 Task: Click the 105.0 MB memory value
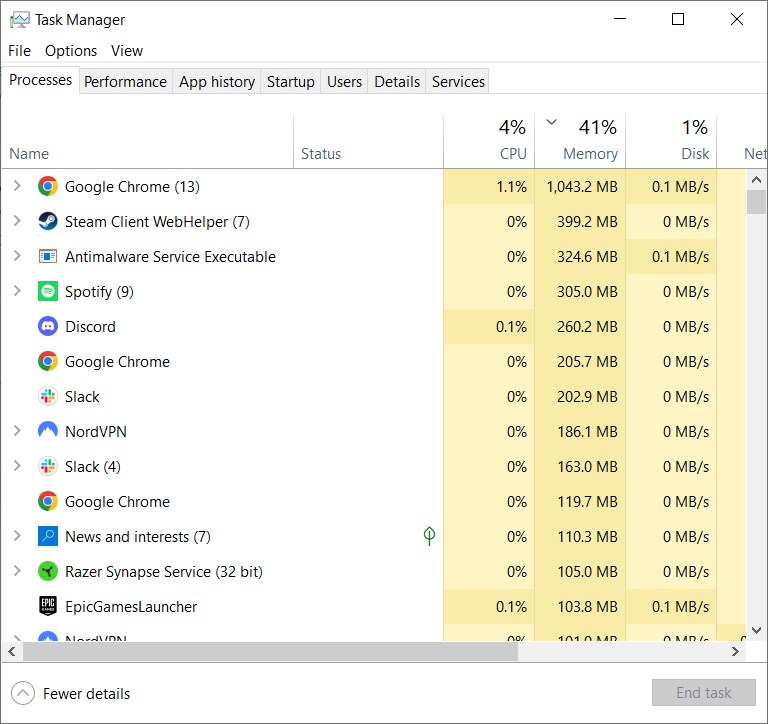point(587,572)
